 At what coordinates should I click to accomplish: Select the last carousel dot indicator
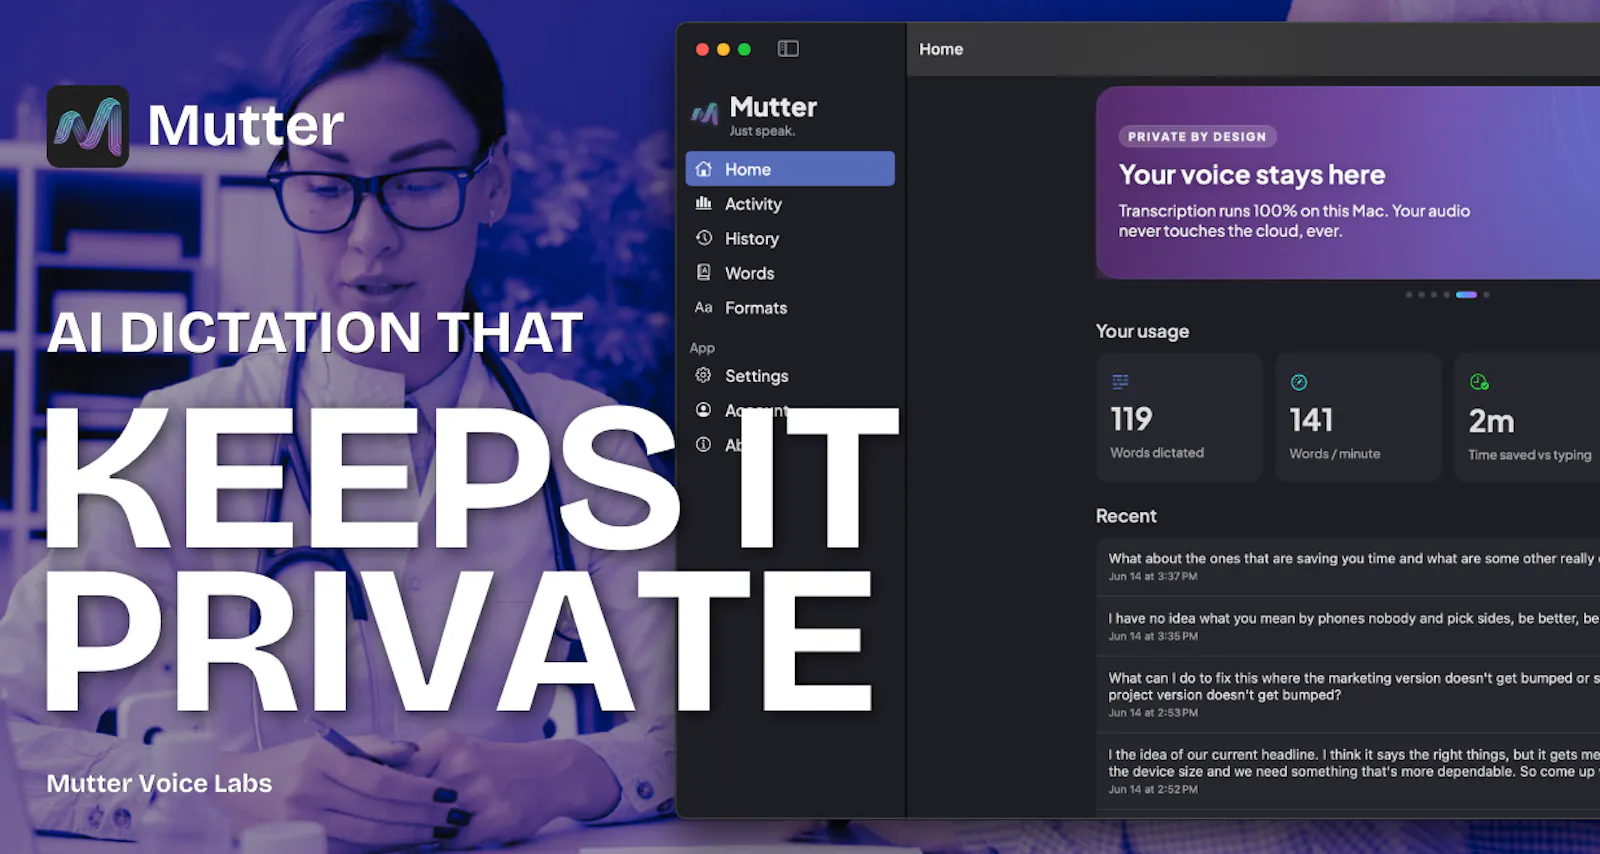pos(1487,295)
